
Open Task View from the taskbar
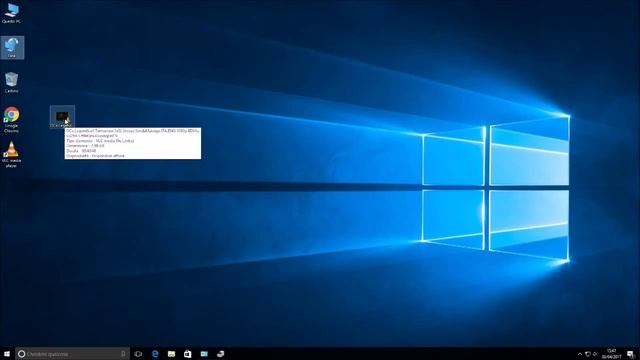[x=138, y=354]
